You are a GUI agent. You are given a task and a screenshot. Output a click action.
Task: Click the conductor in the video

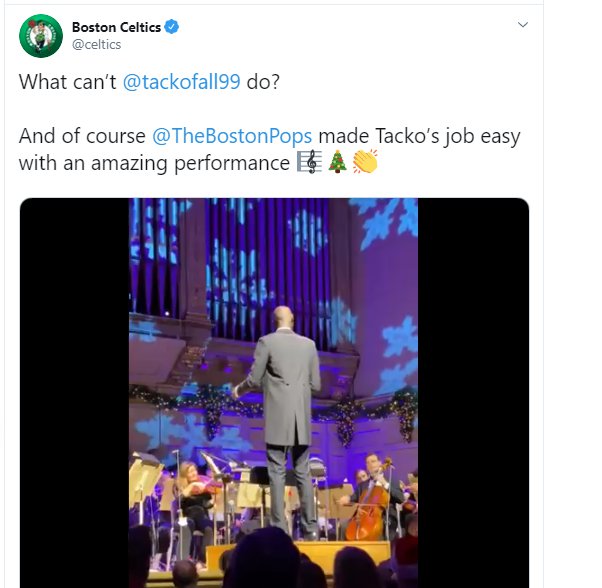click(284, 390)
